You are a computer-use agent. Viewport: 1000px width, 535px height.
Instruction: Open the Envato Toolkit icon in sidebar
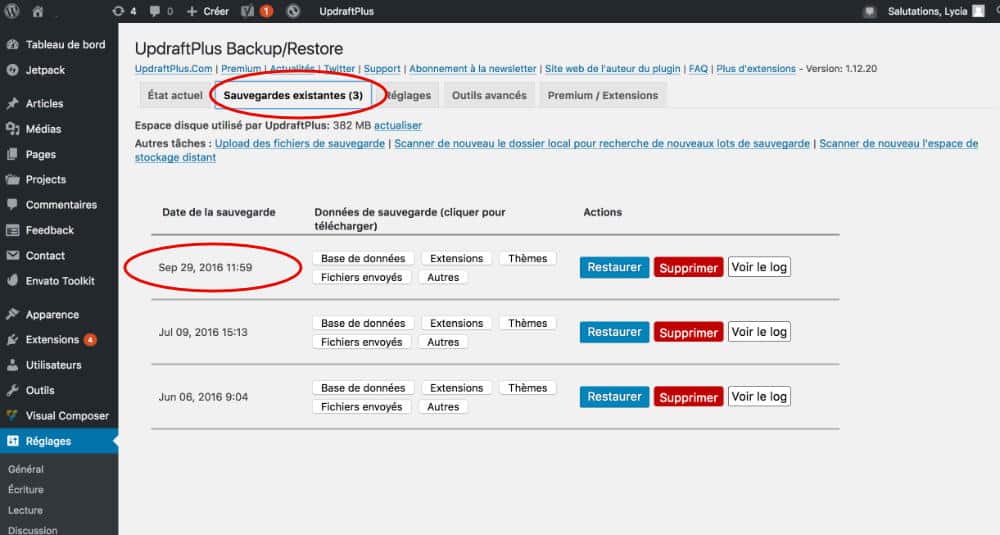tap(12, 281)
